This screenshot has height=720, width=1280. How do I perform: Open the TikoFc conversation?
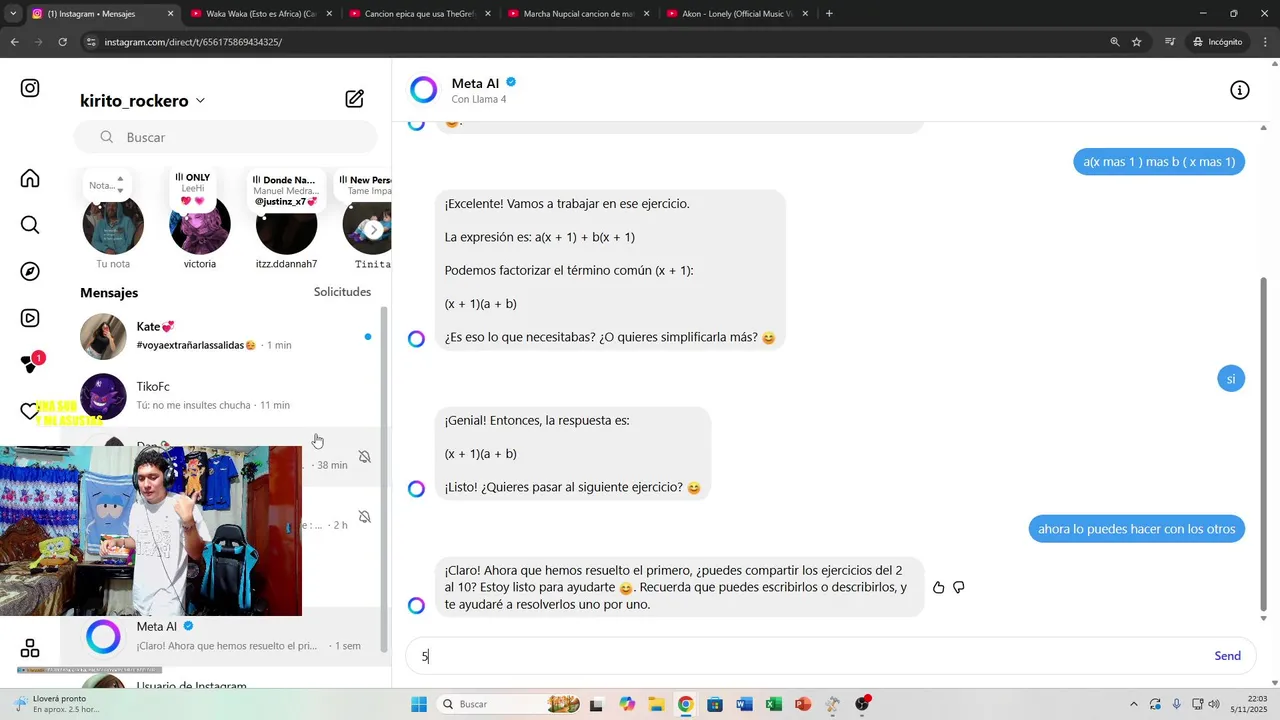coord(227,396)
